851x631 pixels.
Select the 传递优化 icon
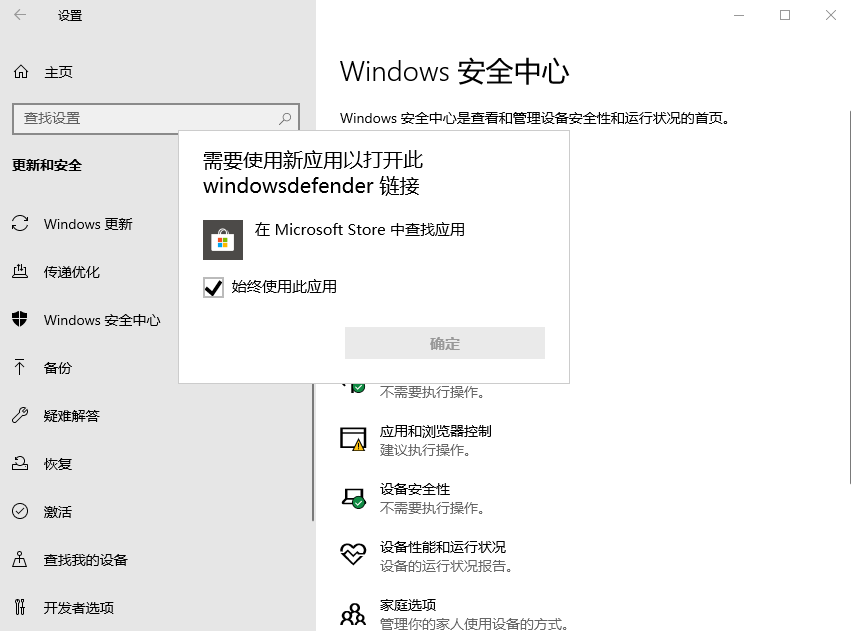pyautogui.click(x=20, y=271)
